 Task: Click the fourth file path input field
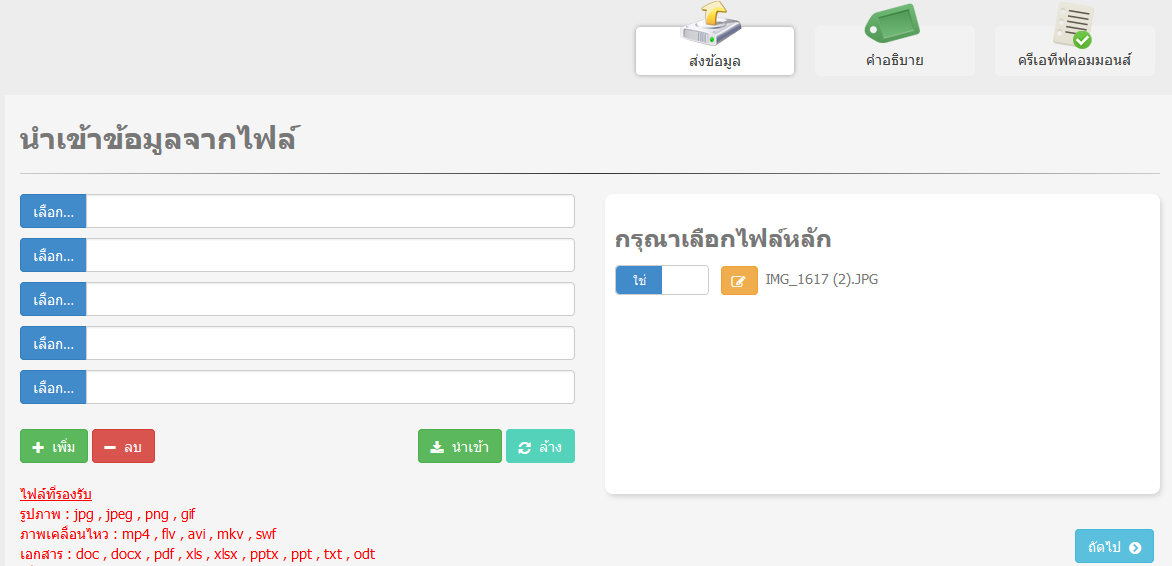[329, 344]
